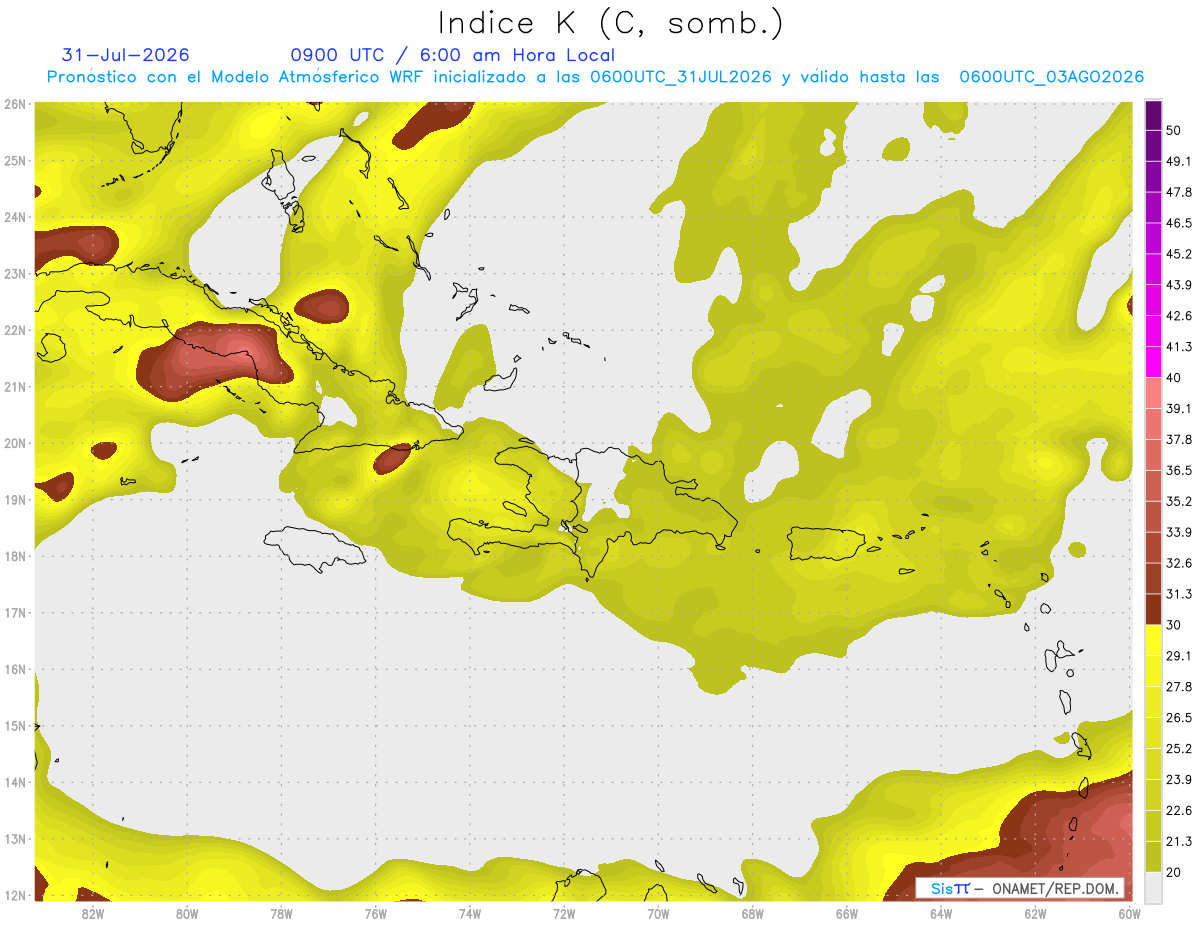This screenshot has height=927, width=1200.
Task: Click the longitude label "78W"
Action: tap(281, 913)
